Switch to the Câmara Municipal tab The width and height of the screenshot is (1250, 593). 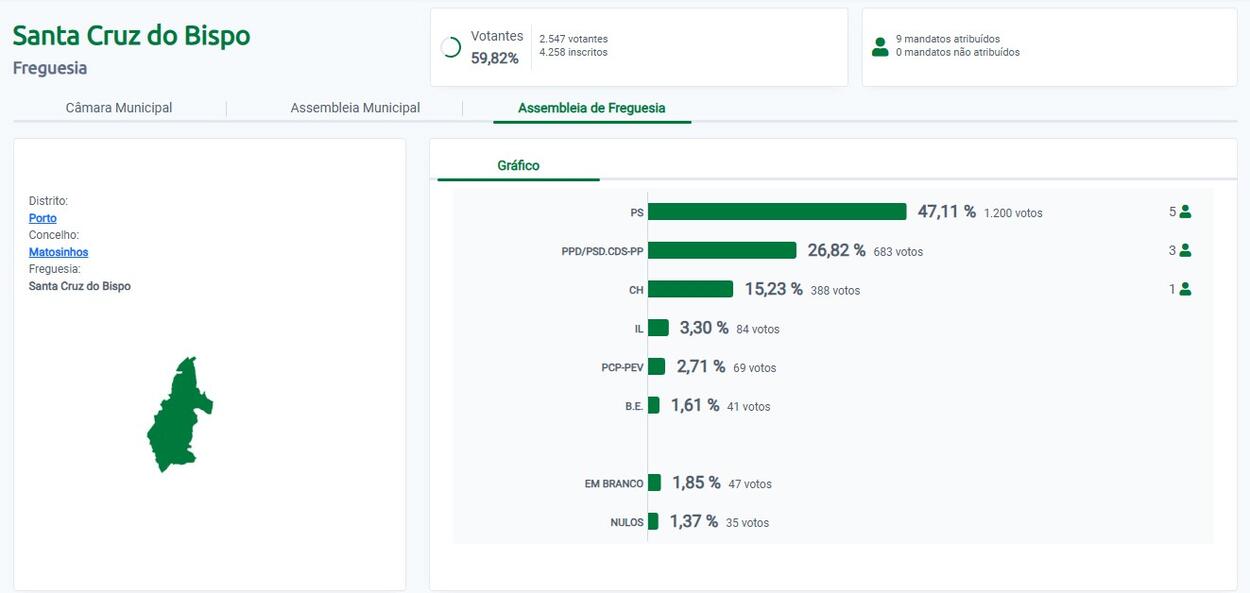(119, 108)
